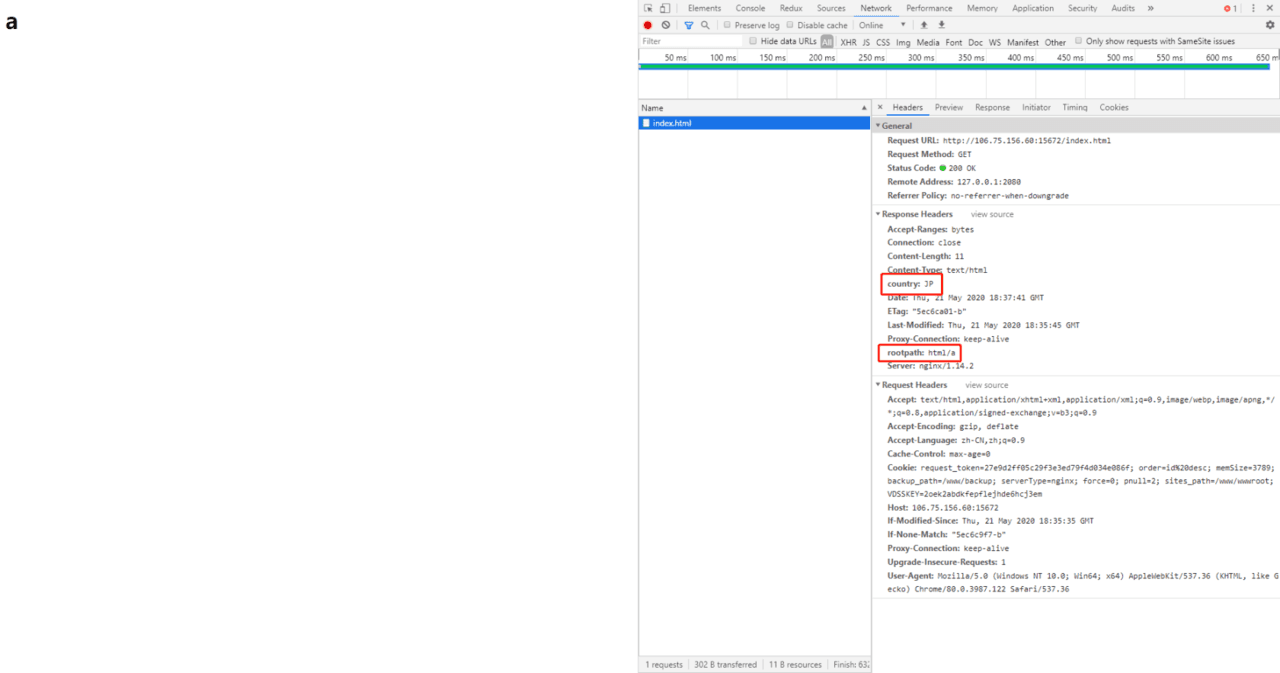1280x673 pixels.
Task: Activate the inspect element picker icon
Action: [x=648, y=8]
